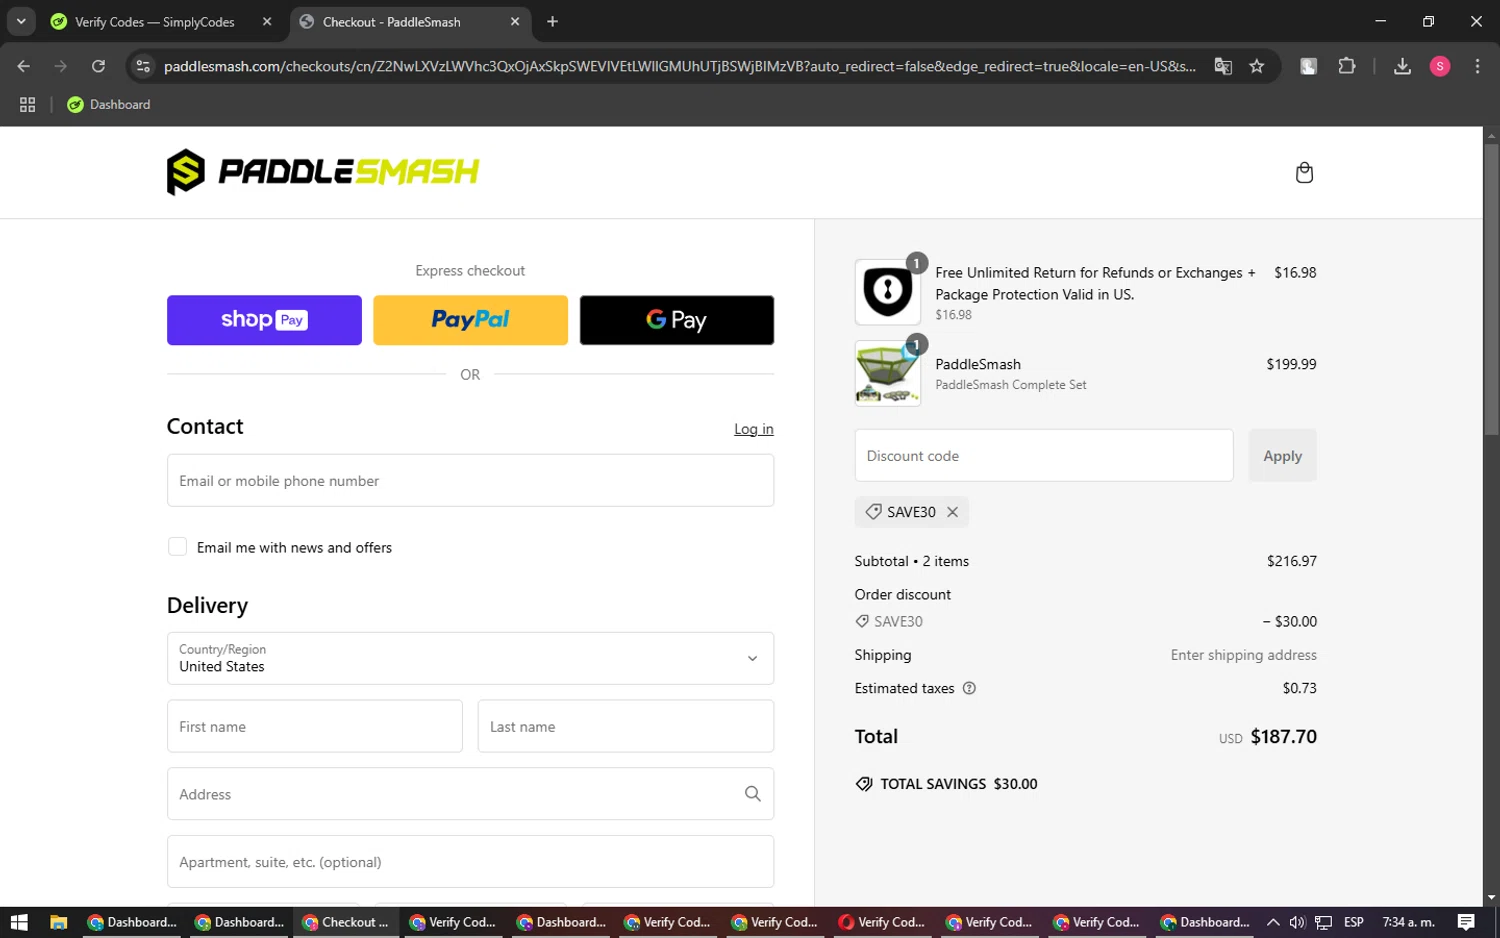Open the Chrome profile avatar
The image size is (1500, 938).
[x=1440, y=66]
